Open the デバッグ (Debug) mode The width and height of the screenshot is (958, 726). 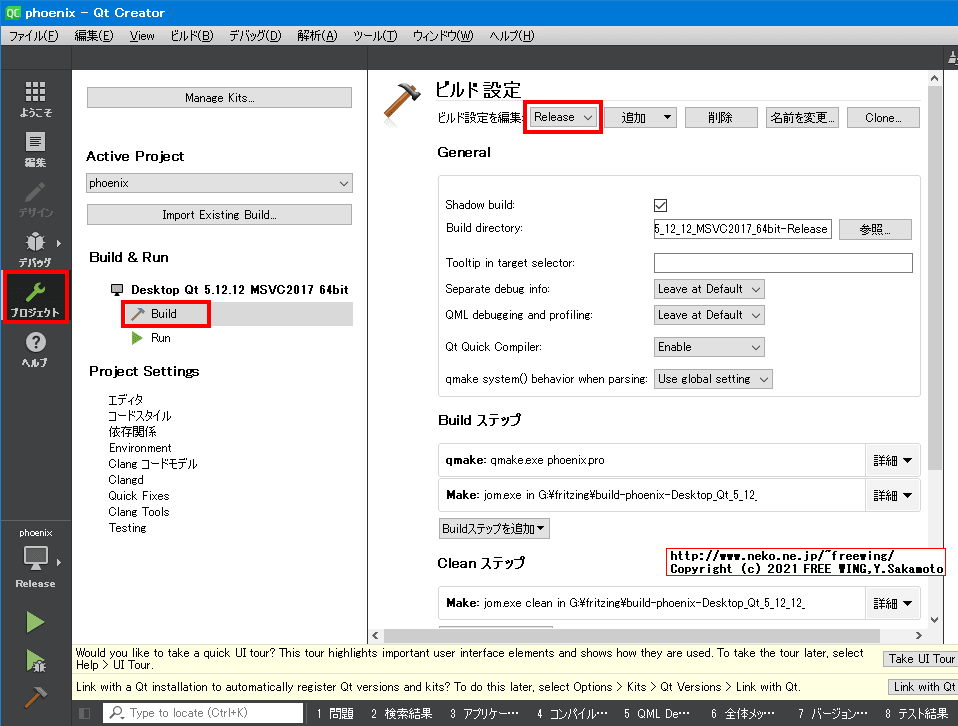pos(35,248)
